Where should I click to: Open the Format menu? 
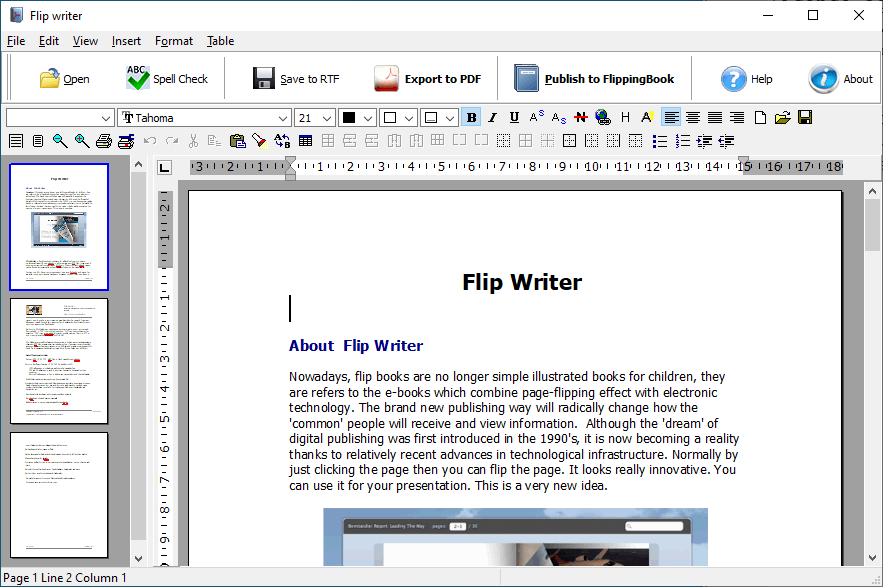[x=174, y=41]
